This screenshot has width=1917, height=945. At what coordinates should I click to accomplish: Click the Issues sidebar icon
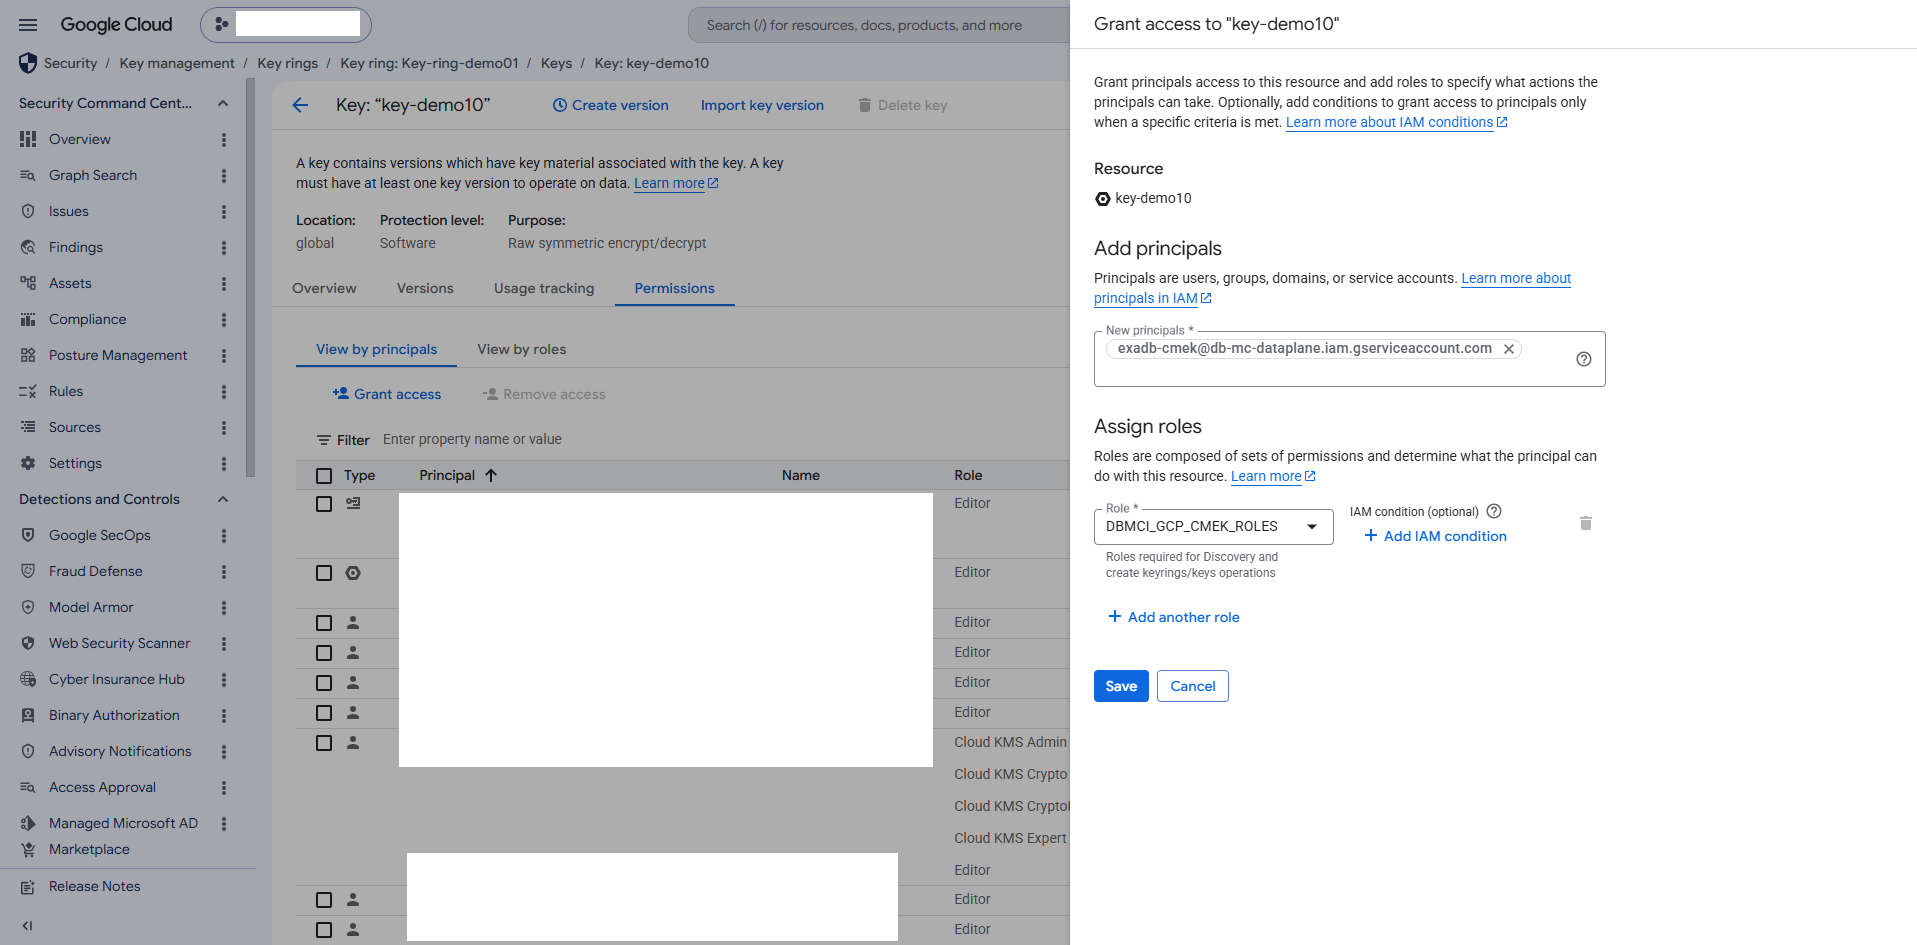tap(28, 211)
